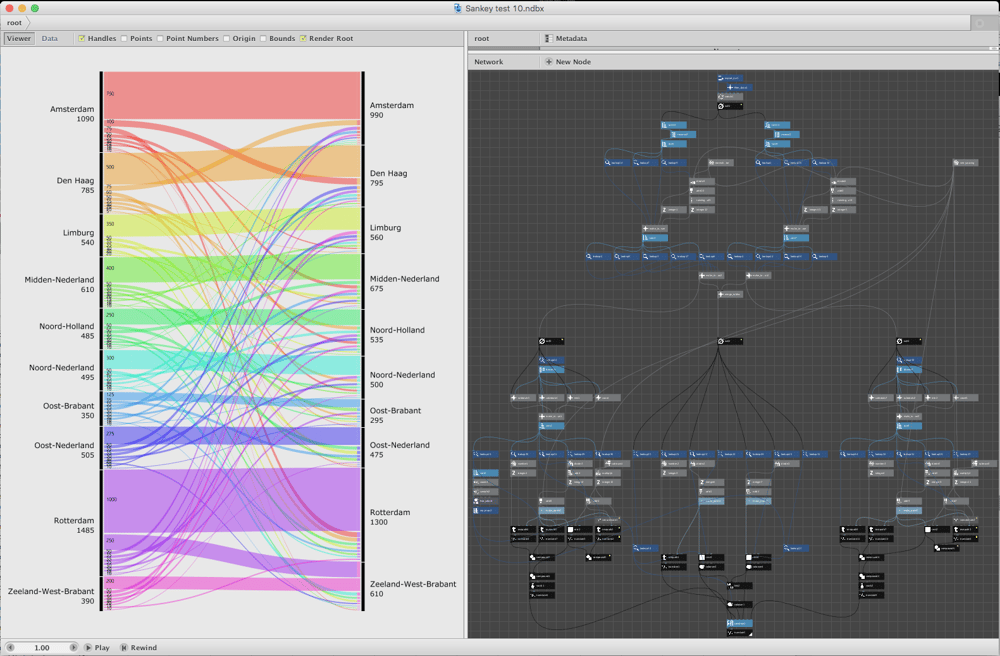Click the root breadcrumb in the address bar

(14, 23)
